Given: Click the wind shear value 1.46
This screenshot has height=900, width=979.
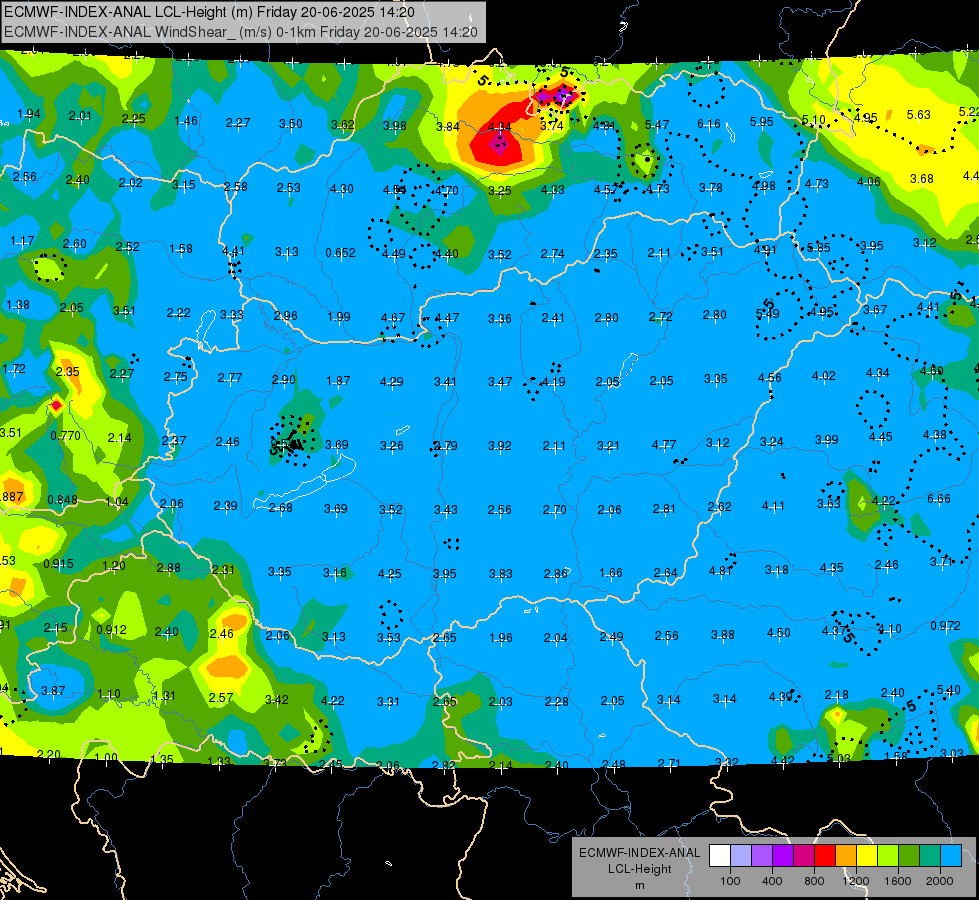Looking at the screenshot, I should click(186, 121).
